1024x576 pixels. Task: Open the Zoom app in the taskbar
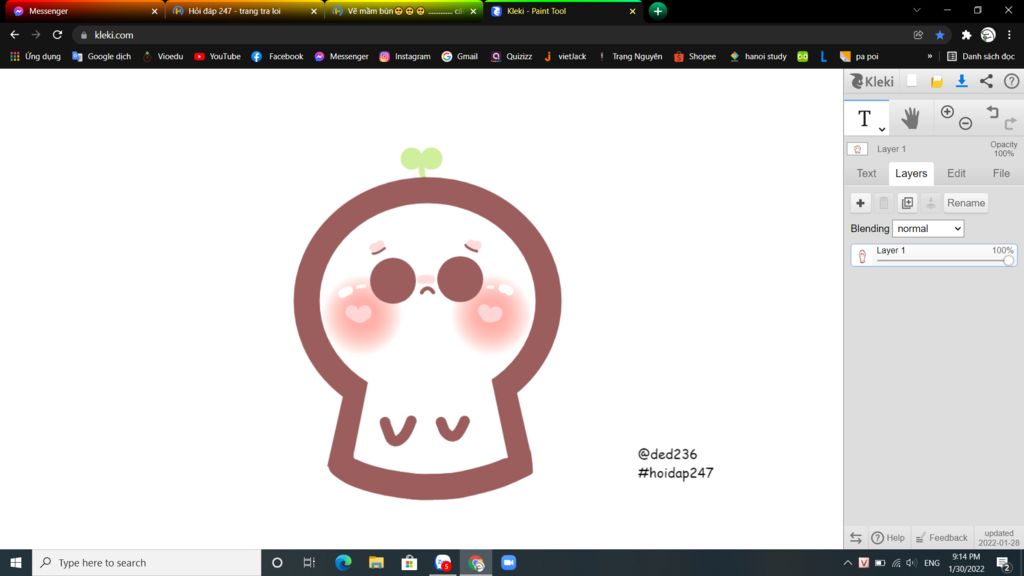coord(508,562)
